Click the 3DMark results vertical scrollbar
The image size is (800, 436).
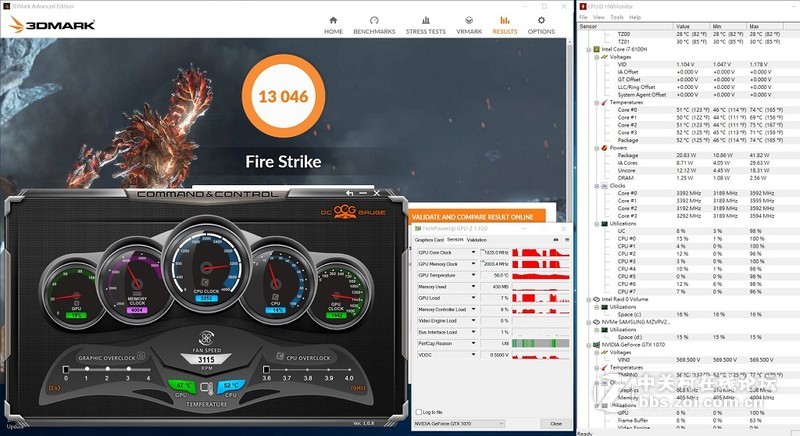569,132
